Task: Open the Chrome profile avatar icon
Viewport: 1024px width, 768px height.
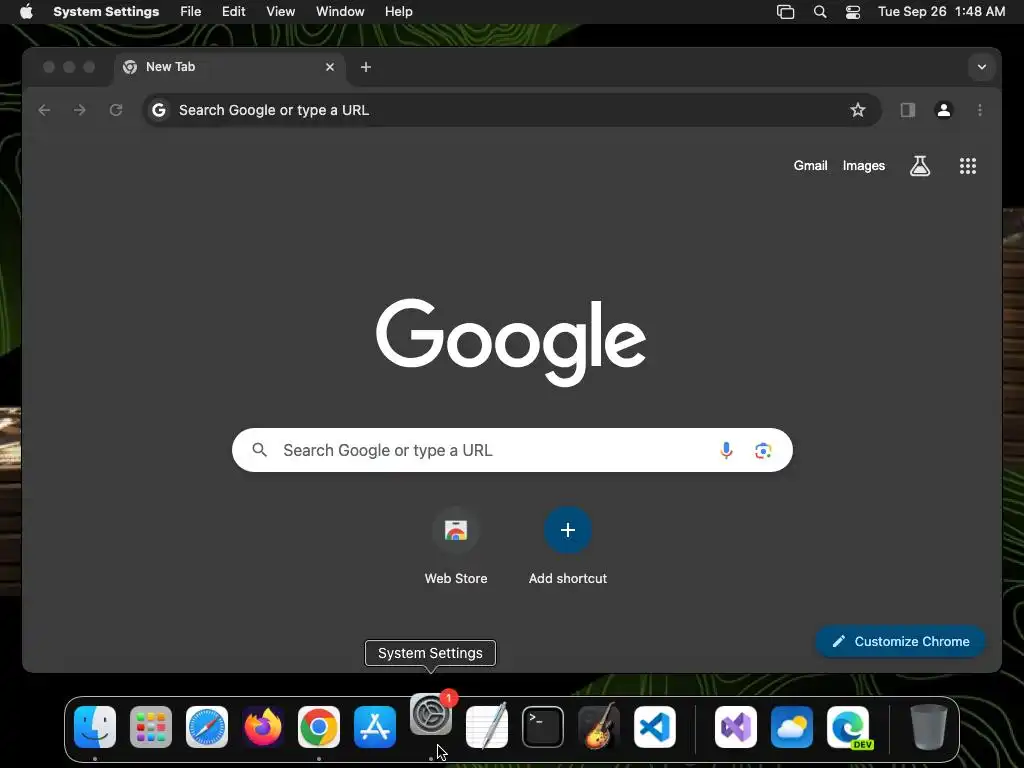Action: pyautogui.click(x=944, y=110)
